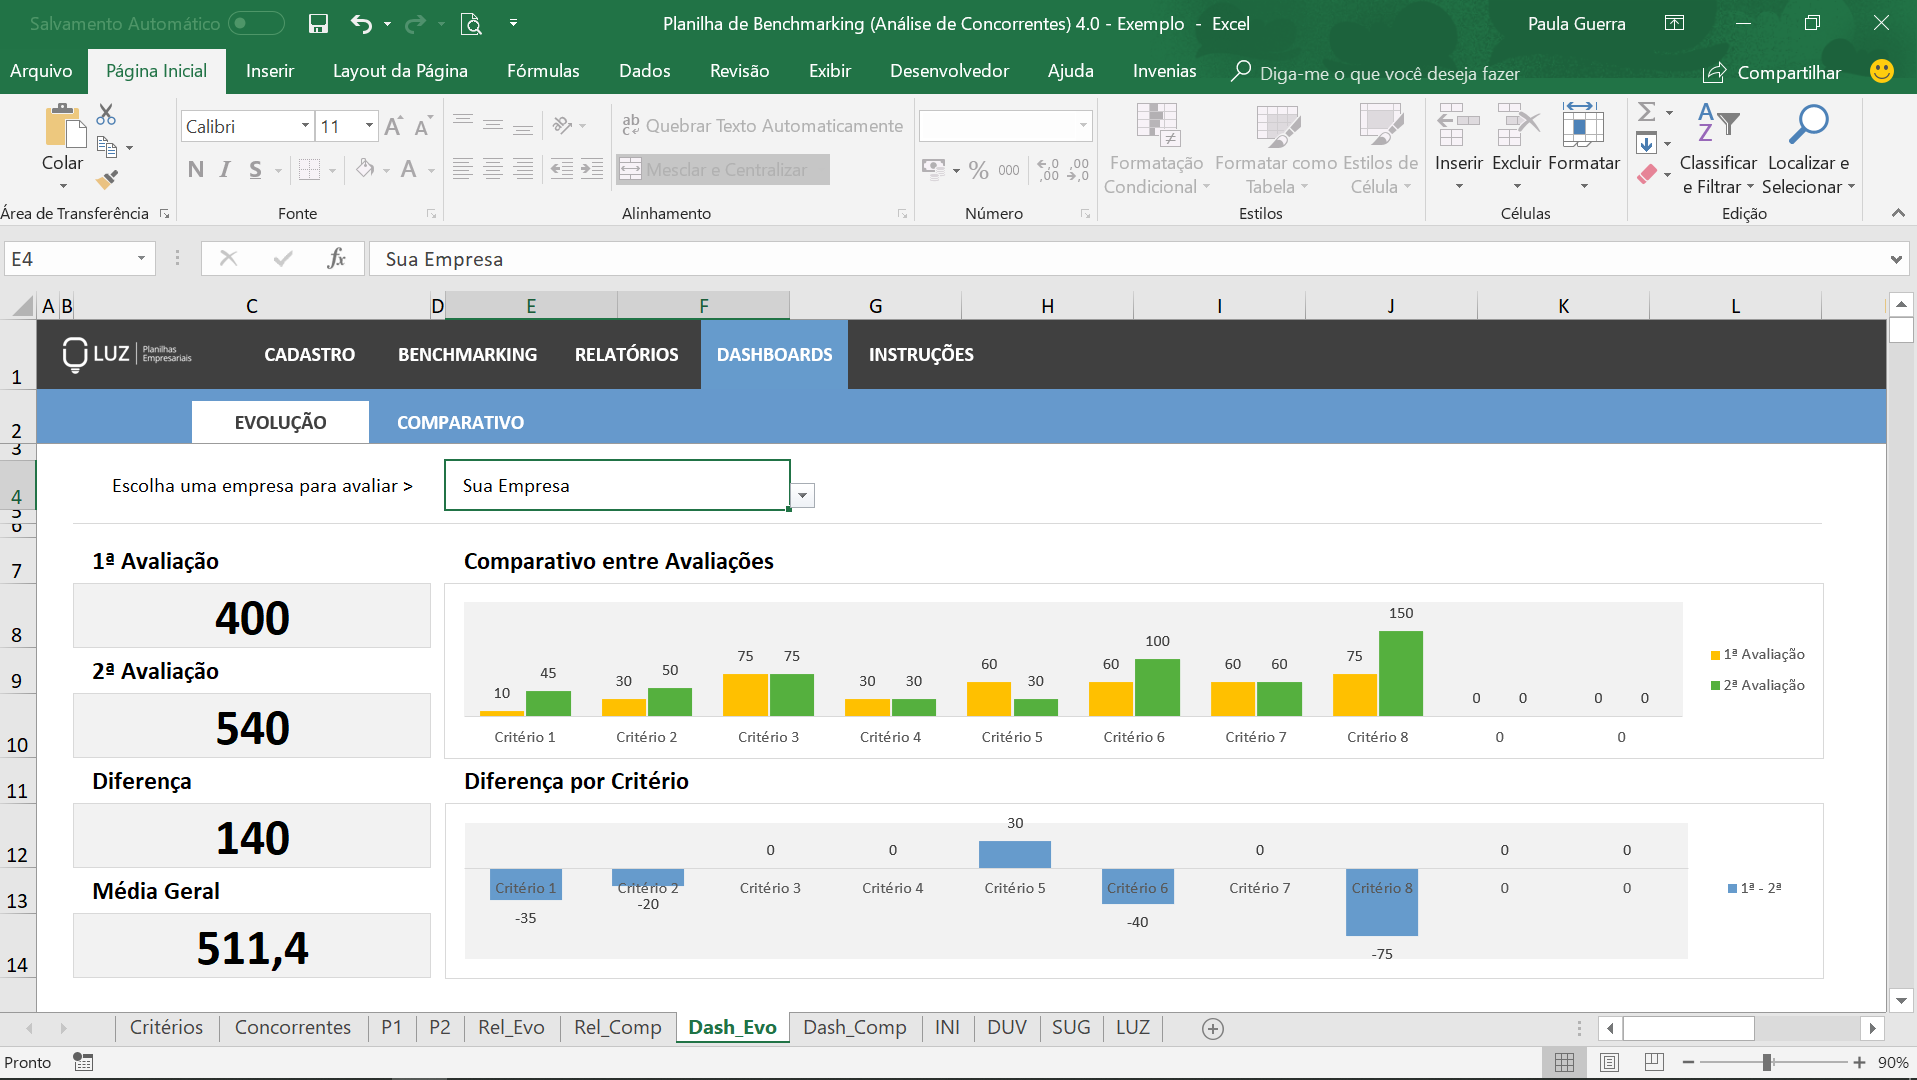Click the CADASTRO navigation button
The image size is (1917, 1080).
coord(310,355)
